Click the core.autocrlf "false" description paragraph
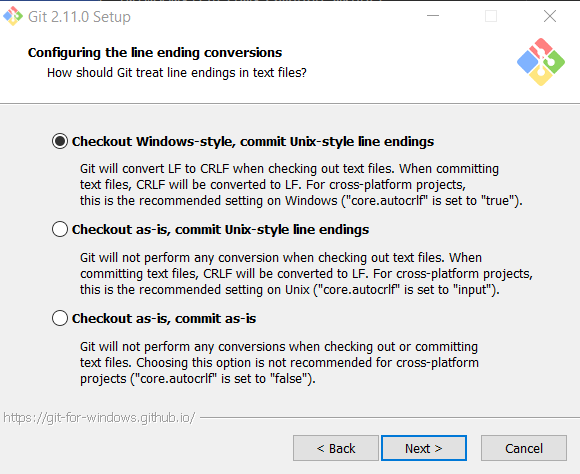The image size is (580, 474). tap(279, 363)
